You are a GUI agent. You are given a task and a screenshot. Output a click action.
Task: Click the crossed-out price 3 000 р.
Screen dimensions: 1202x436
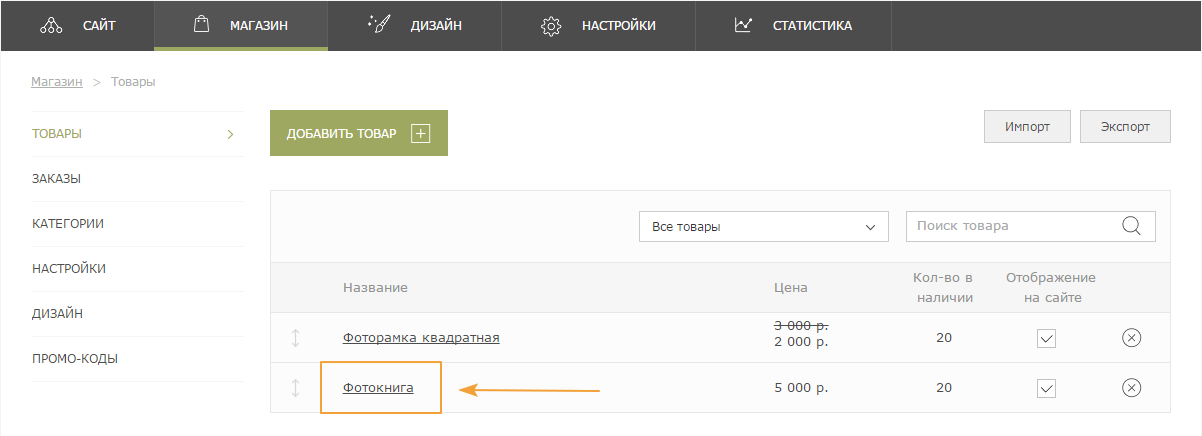pos(802,326)
